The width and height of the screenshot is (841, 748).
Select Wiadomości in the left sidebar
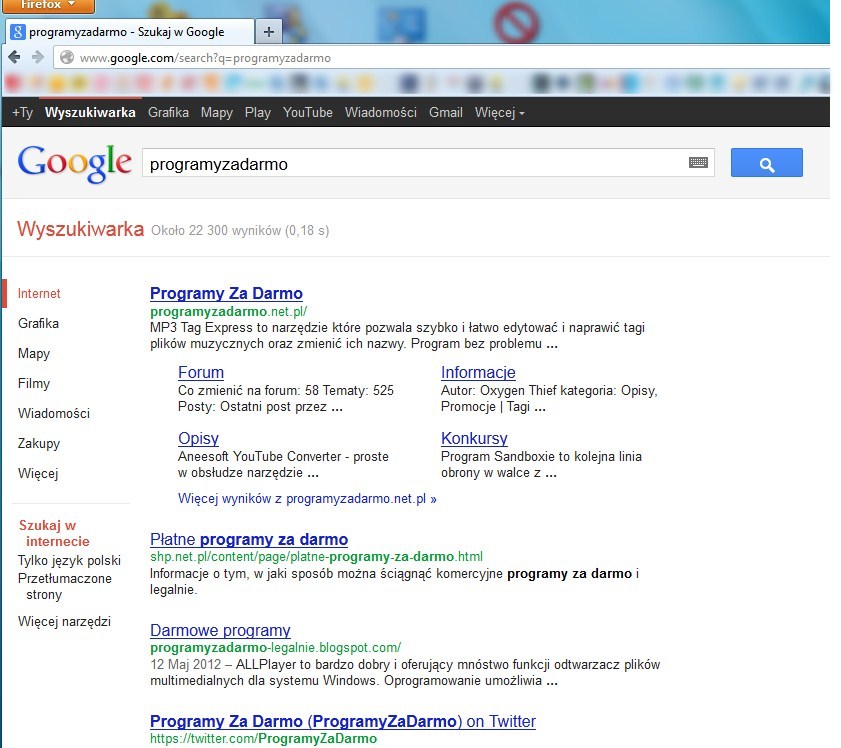(54, 413)
